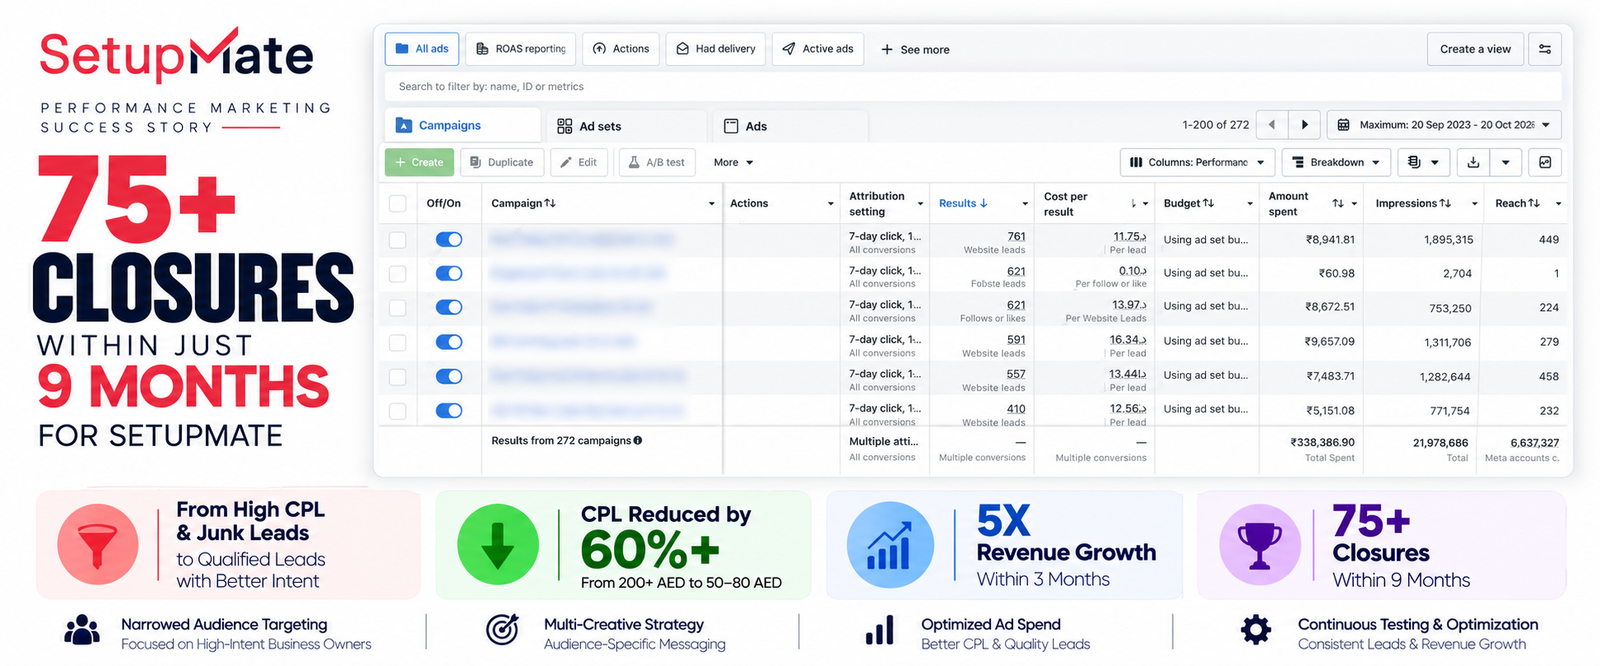
Task: Click the sort arrow in Cost per result header
Action: pyautogui.click(x=1133, y=204)
